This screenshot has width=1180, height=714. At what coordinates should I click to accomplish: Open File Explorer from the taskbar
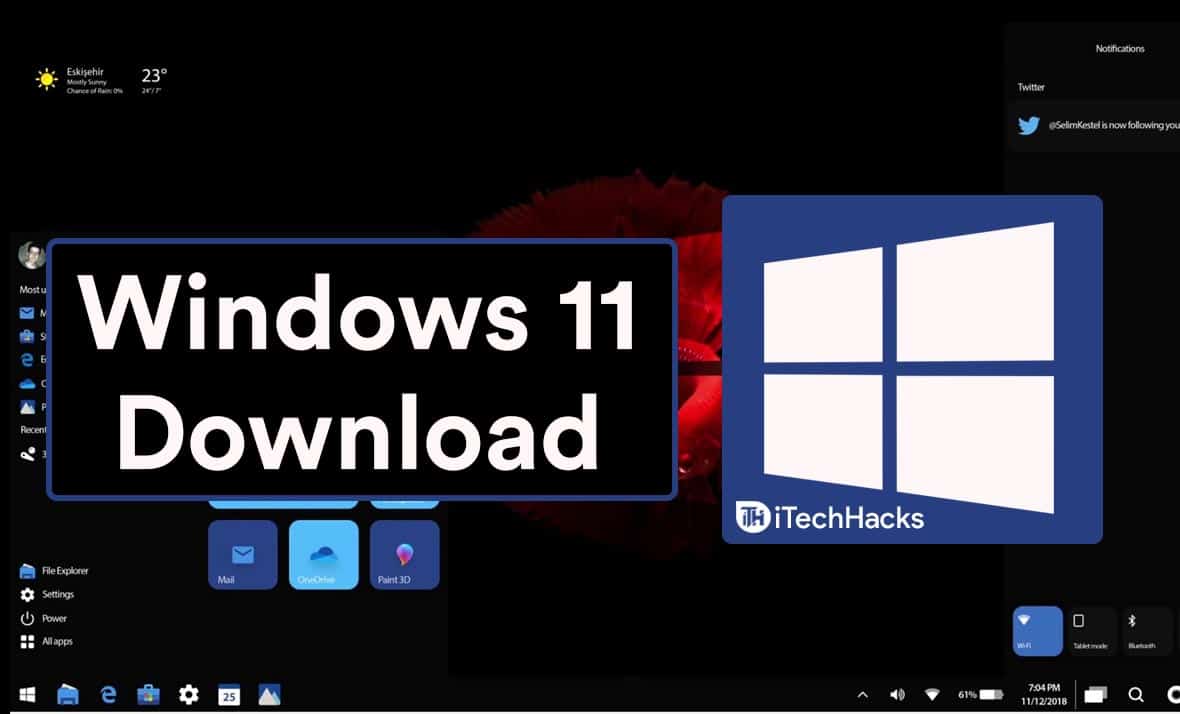click(x=68, y=694)
